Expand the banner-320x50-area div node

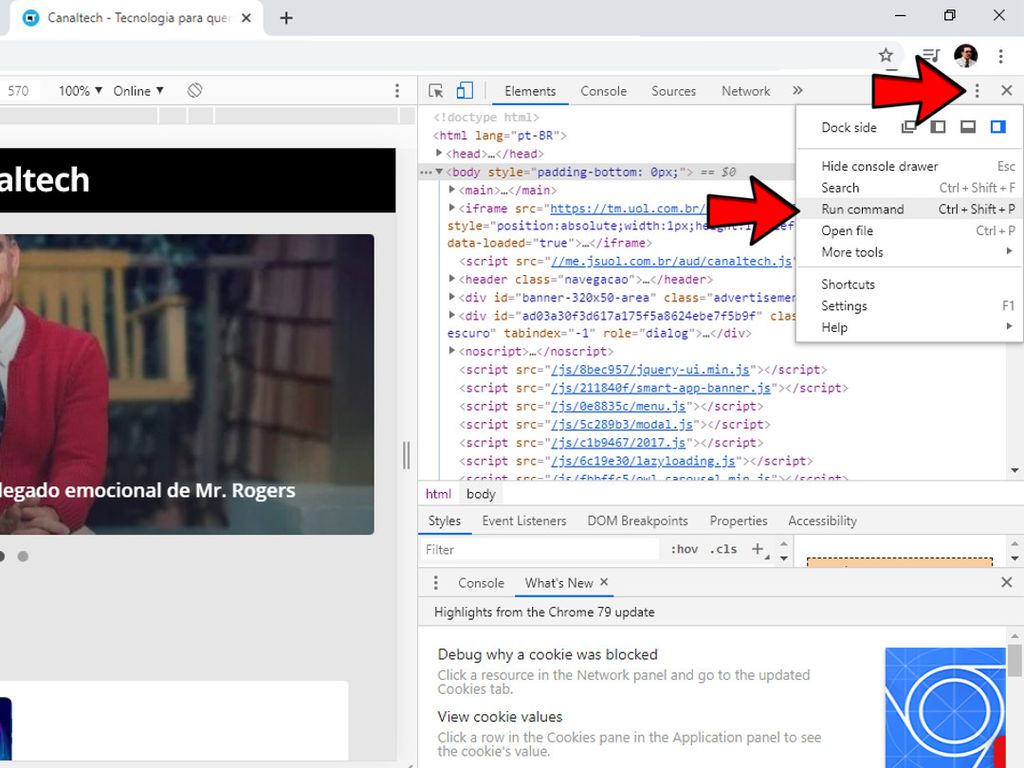(x=452, y=297)
